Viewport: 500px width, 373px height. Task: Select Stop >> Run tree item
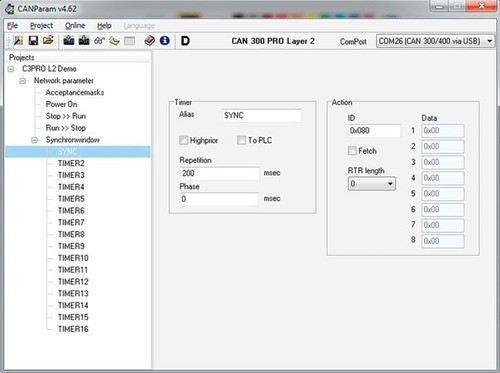tap(66, 116)
